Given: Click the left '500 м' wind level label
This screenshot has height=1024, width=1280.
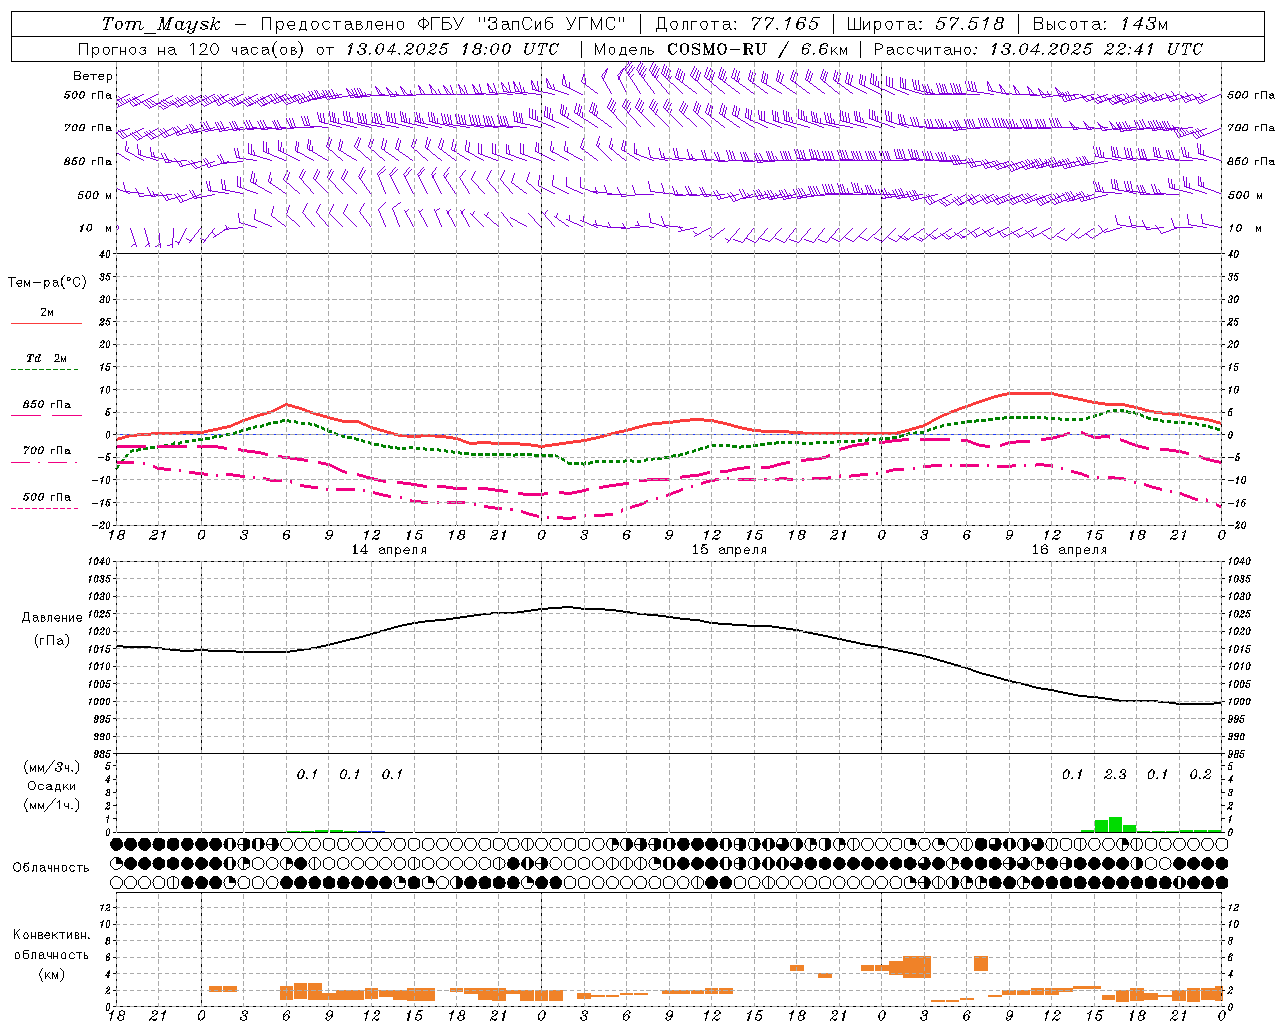Looking at the screenshot, I should pos(94,195).
